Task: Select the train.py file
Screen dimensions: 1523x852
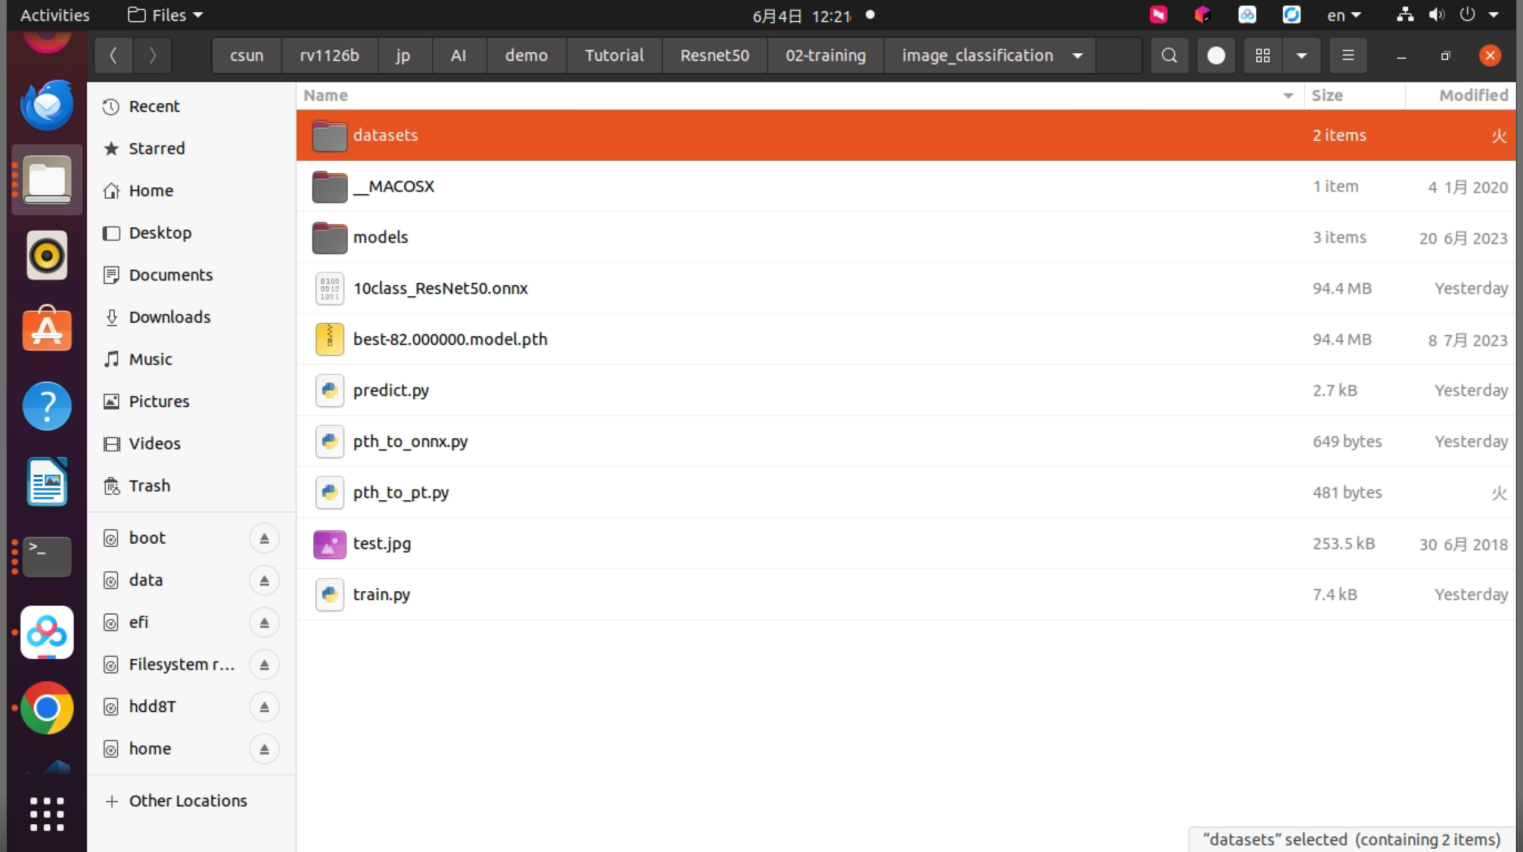Action: 906,594
